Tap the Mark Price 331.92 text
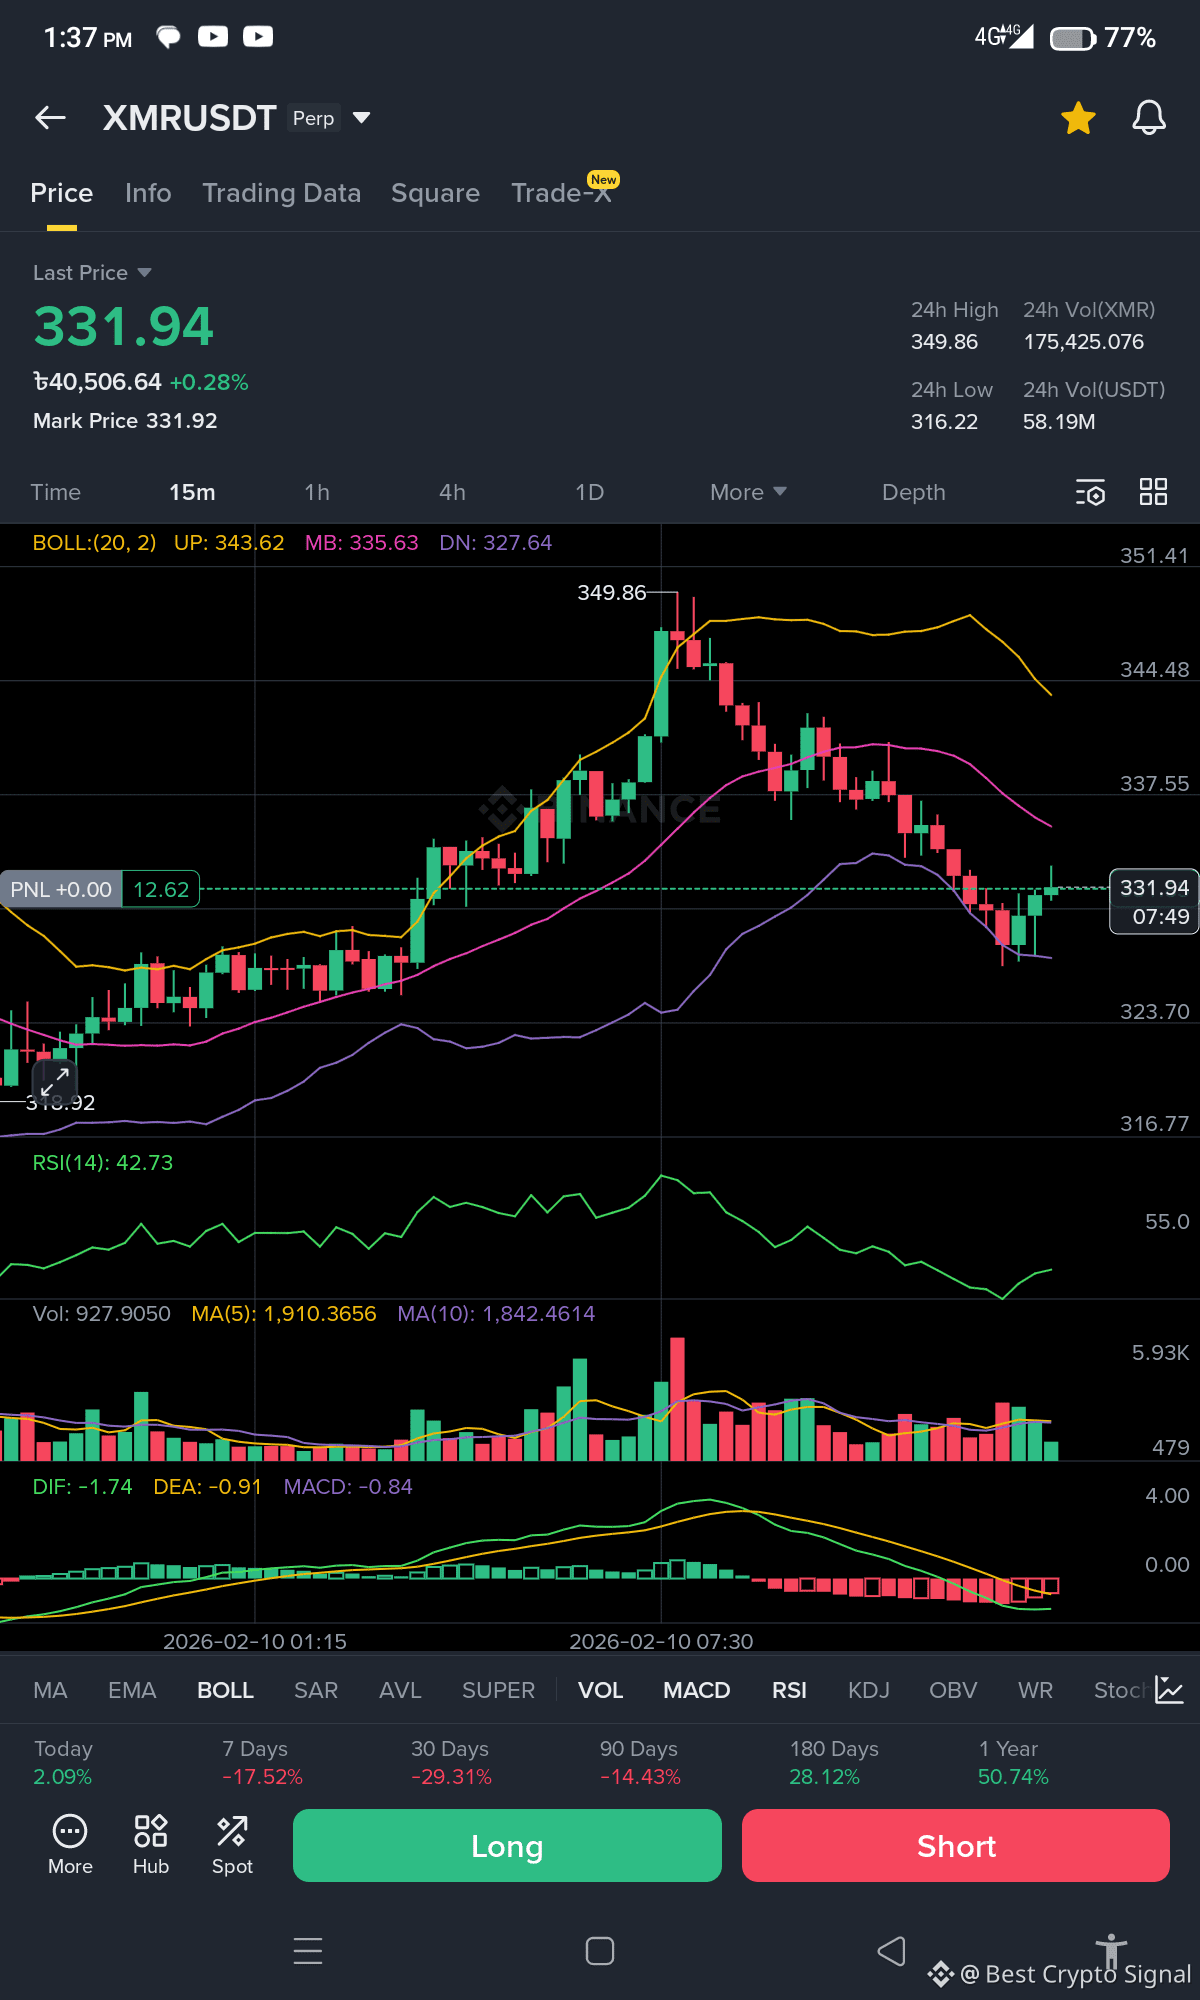The image size is (1200, 2000). point(125,421)
